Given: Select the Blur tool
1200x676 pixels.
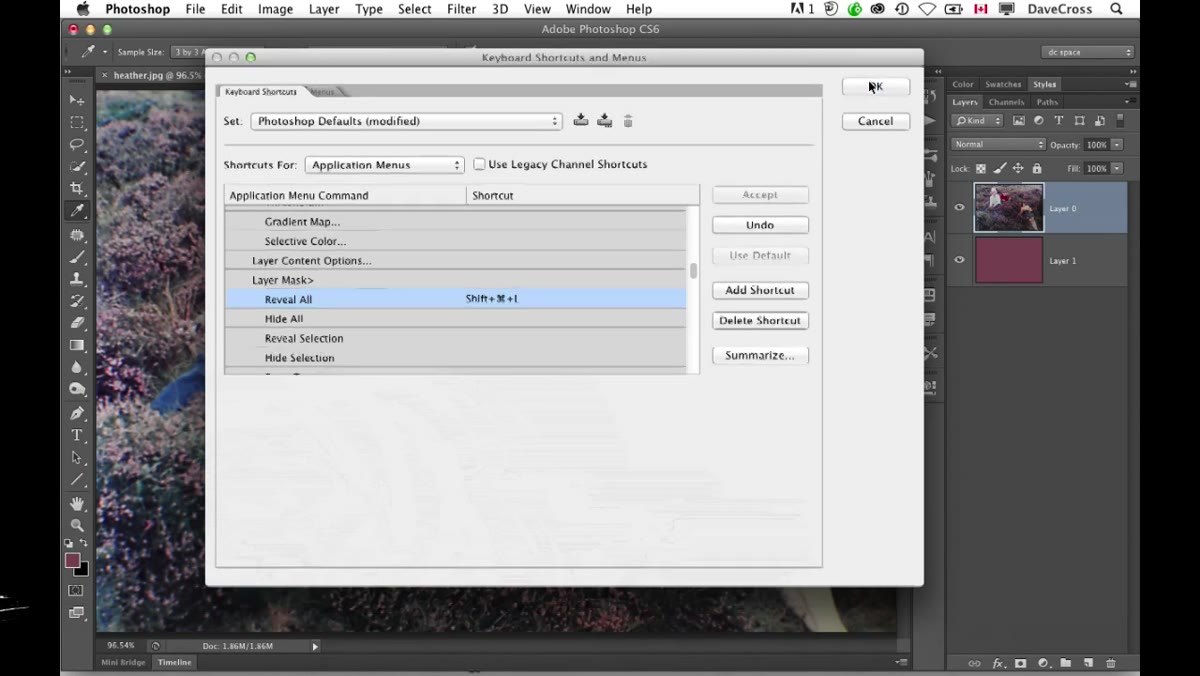Looking at the screenshot, I should [x=77, y=367].
